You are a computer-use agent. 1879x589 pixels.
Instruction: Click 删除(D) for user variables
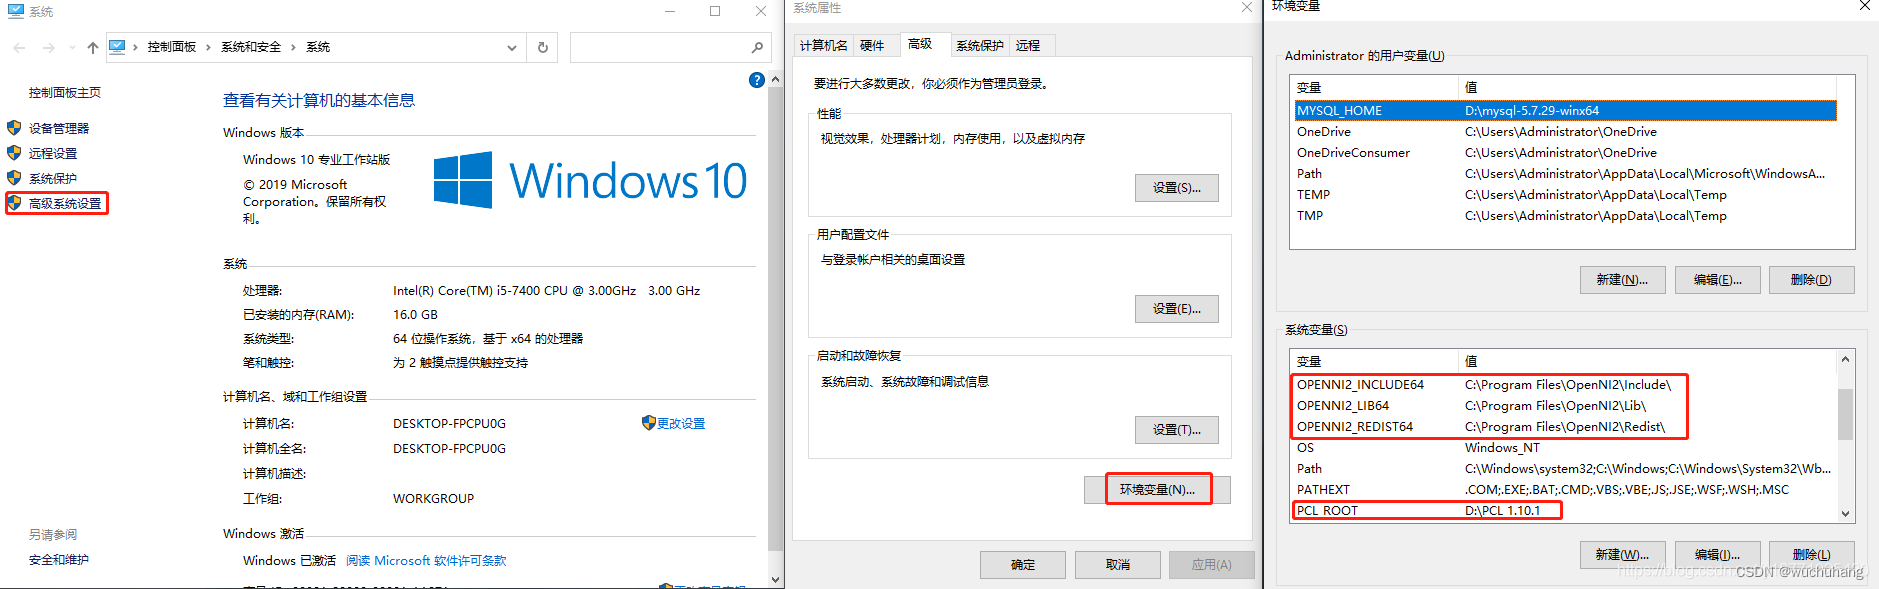1812,280
